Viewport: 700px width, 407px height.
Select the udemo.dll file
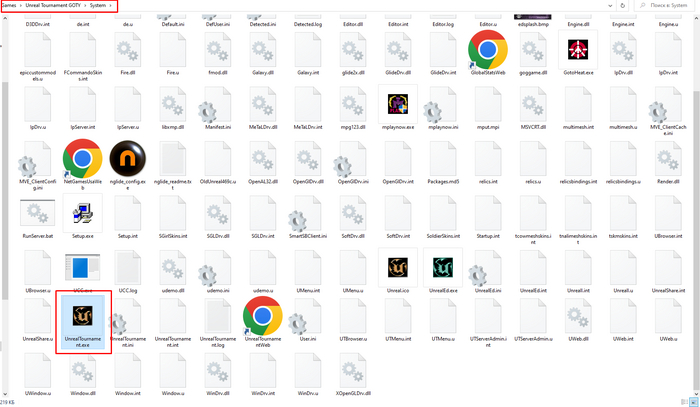click(173, 271)
